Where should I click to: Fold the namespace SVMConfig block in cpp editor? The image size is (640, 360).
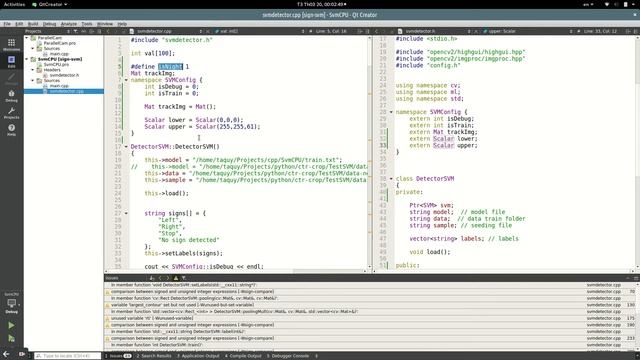[126, 80]
